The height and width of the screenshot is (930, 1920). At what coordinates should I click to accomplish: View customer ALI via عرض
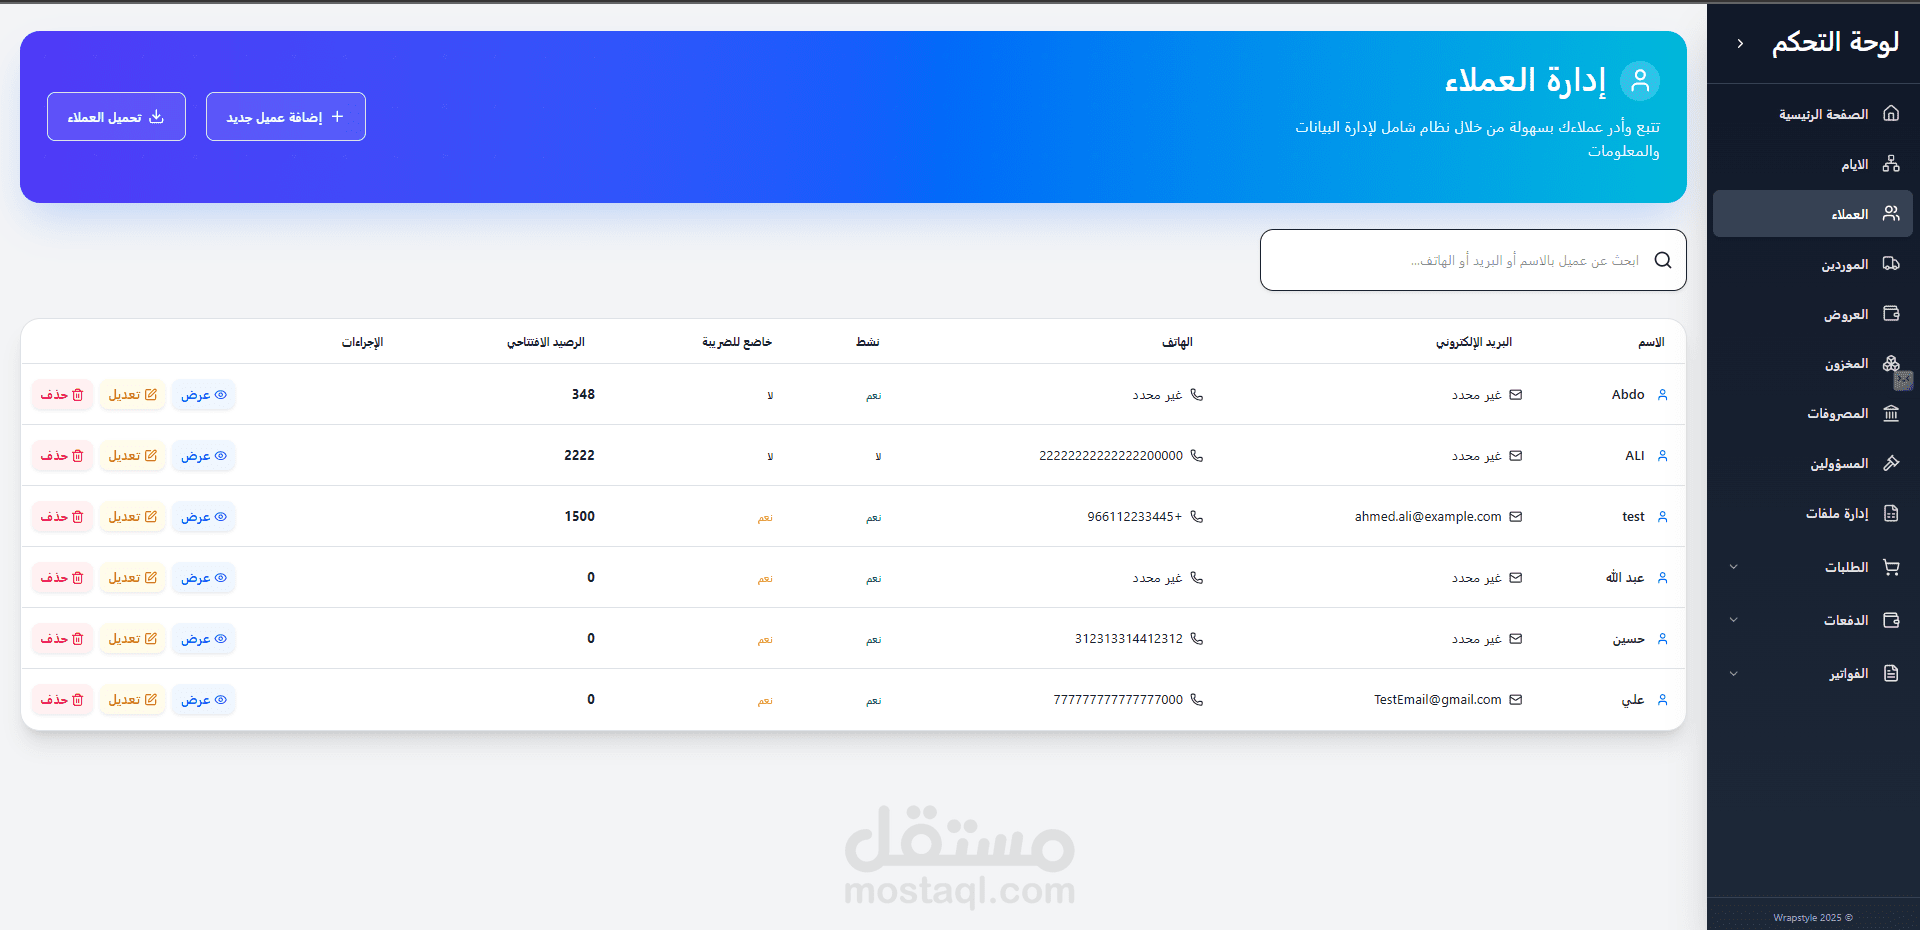(x=204, y=456)
